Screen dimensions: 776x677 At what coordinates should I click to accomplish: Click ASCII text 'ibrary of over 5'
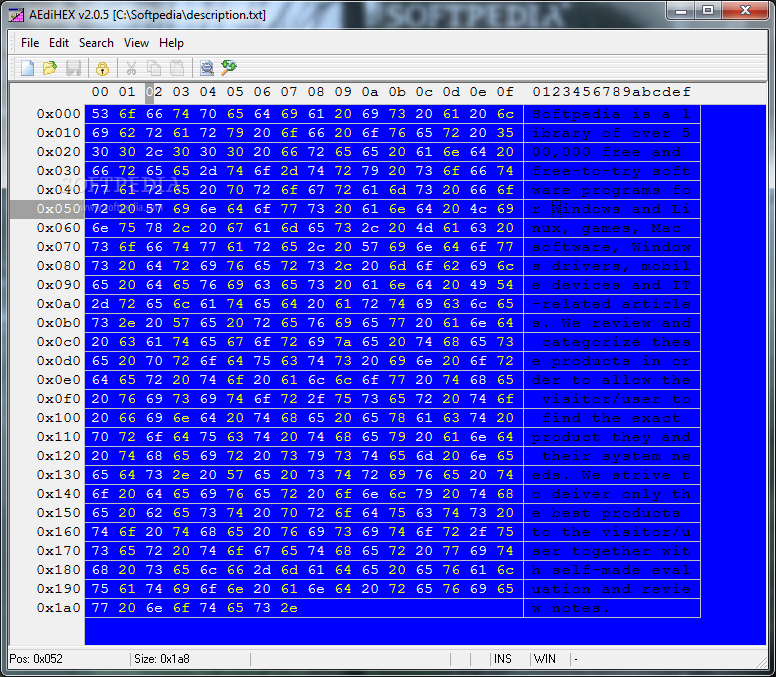pyautogui.click(x=611, y=133)
